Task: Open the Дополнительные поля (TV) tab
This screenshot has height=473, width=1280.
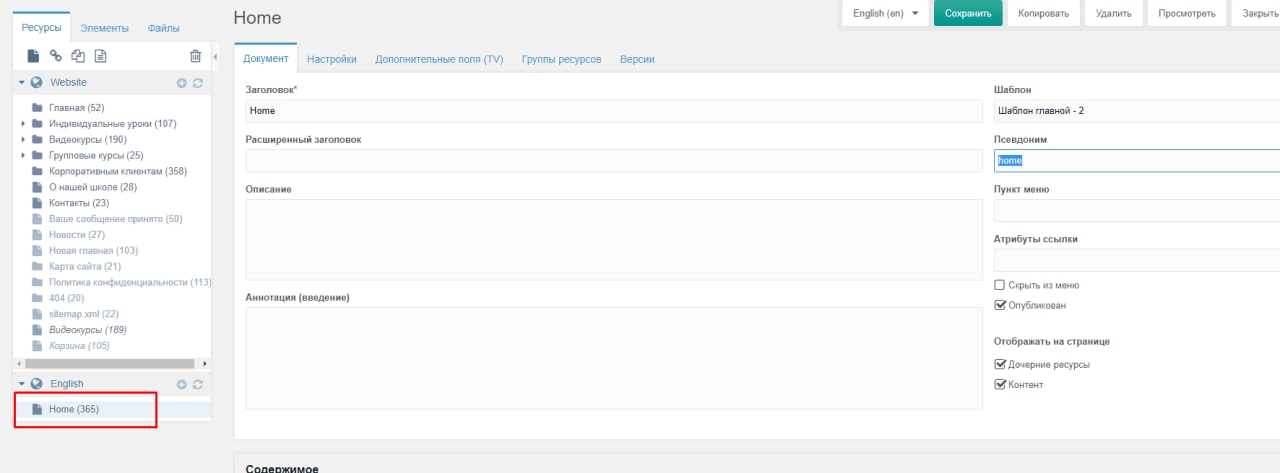Action: (439, 59)
